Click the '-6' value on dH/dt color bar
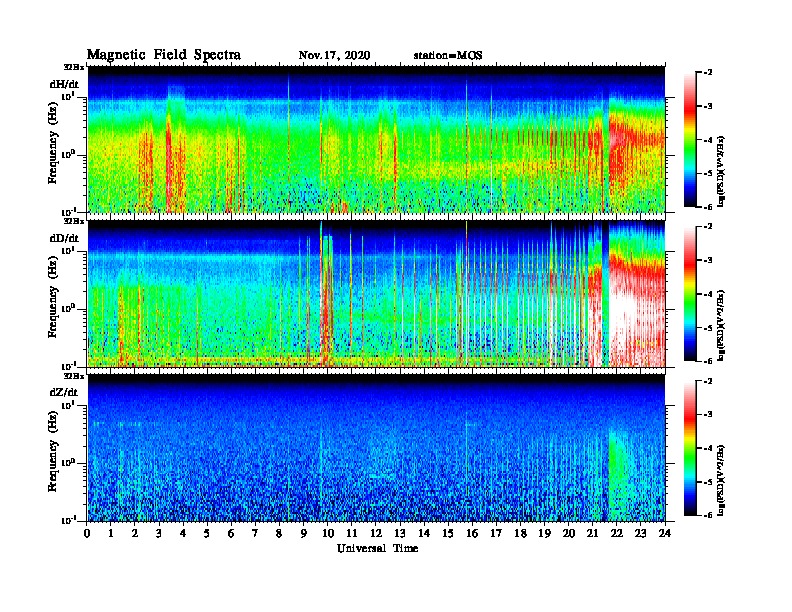792x612 pixels. 708,207
